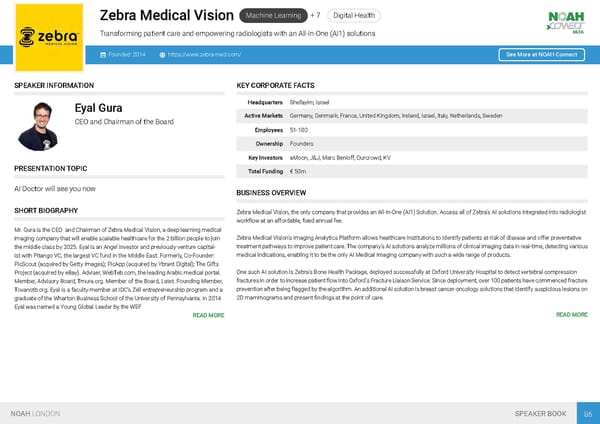Click the calendar icon next to Founded 2014
The image size is (600, 424).
(x=104, y=53)
